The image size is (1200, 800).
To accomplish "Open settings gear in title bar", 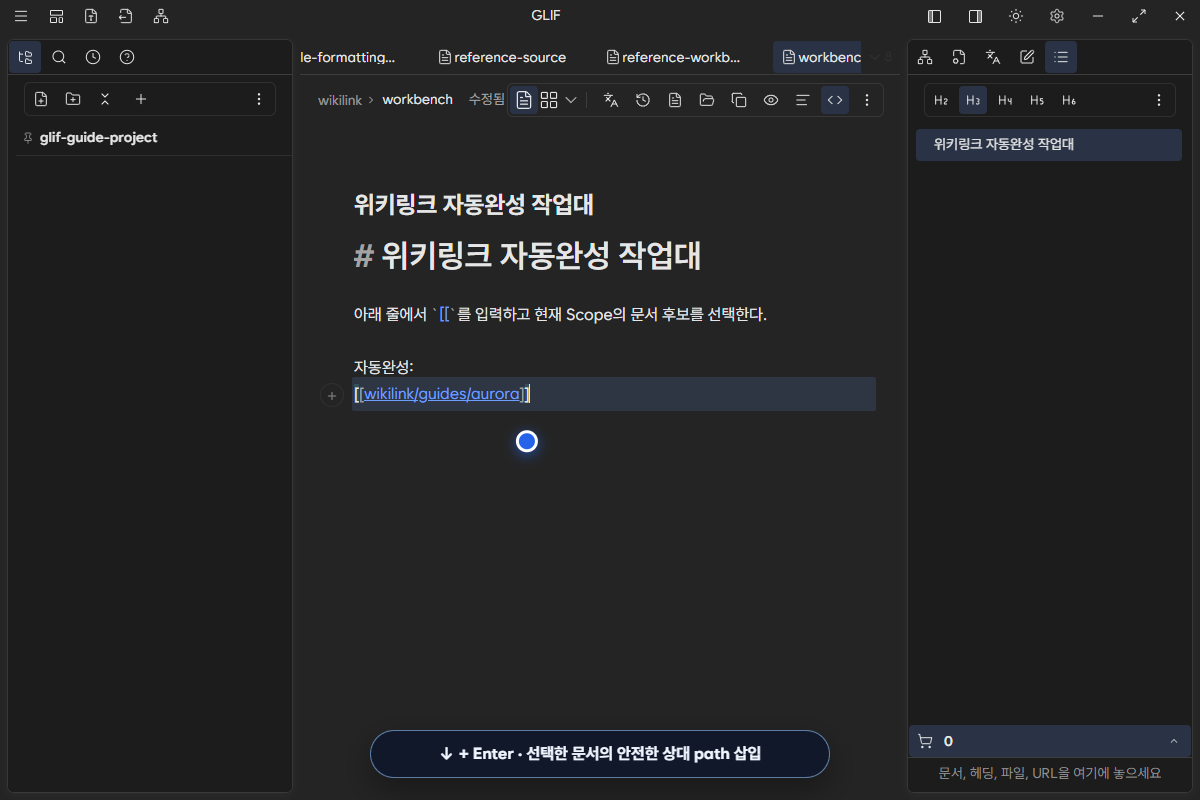I will coord(1057,16).
